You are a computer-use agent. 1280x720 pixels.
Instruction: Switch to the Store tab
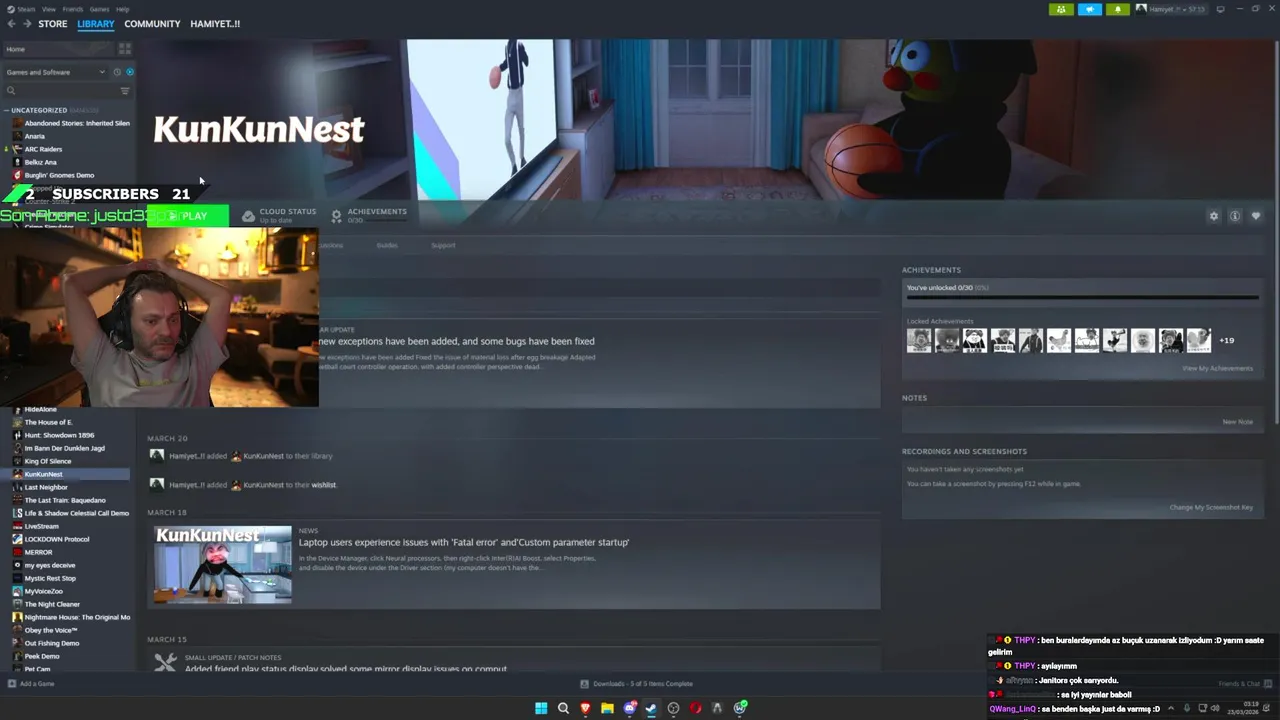click(x=53, y=24)
